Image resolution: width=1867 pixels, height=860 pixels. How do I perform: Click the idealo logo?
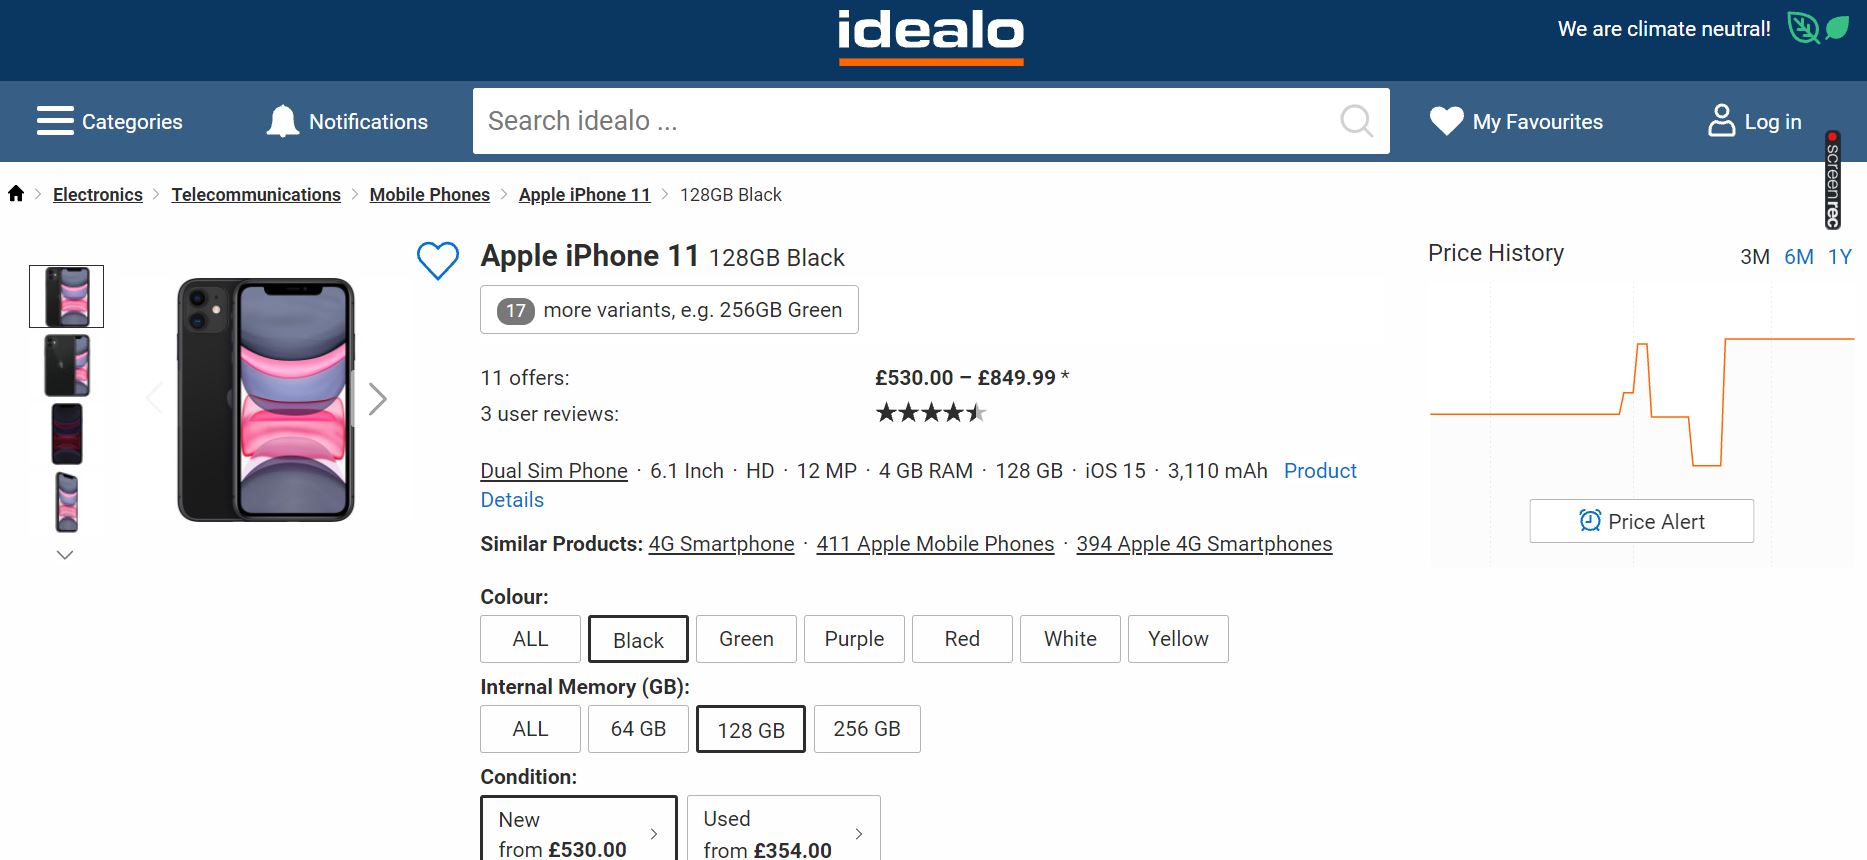pyautogui.click(x=930, y=36)
